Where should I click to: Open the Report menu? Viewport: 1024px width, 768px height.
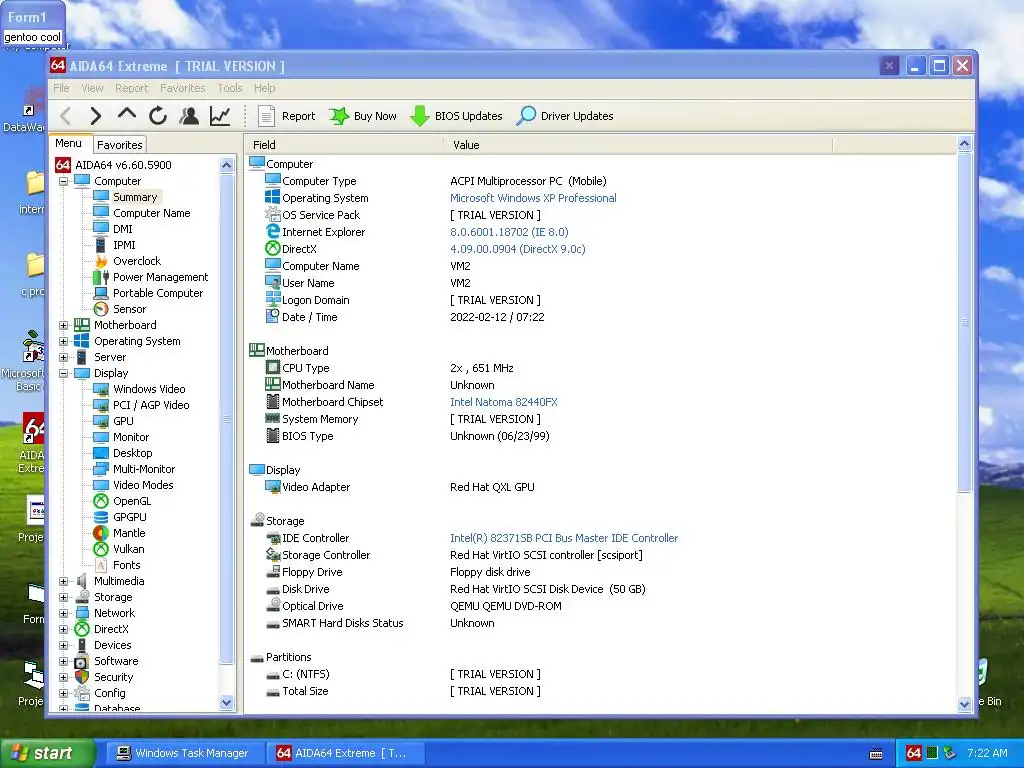pos(131,88)
